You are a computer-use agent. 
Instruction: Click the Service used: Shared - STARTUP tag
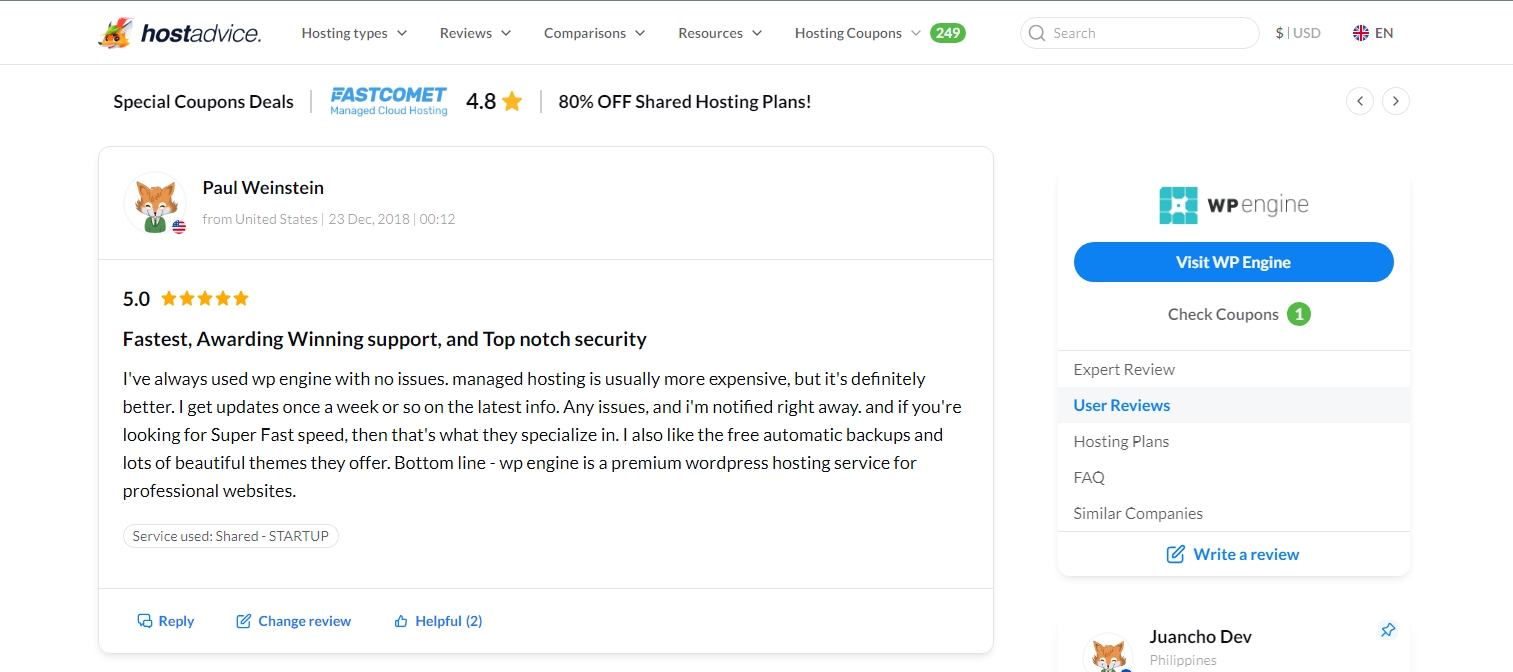pos(231,536)
